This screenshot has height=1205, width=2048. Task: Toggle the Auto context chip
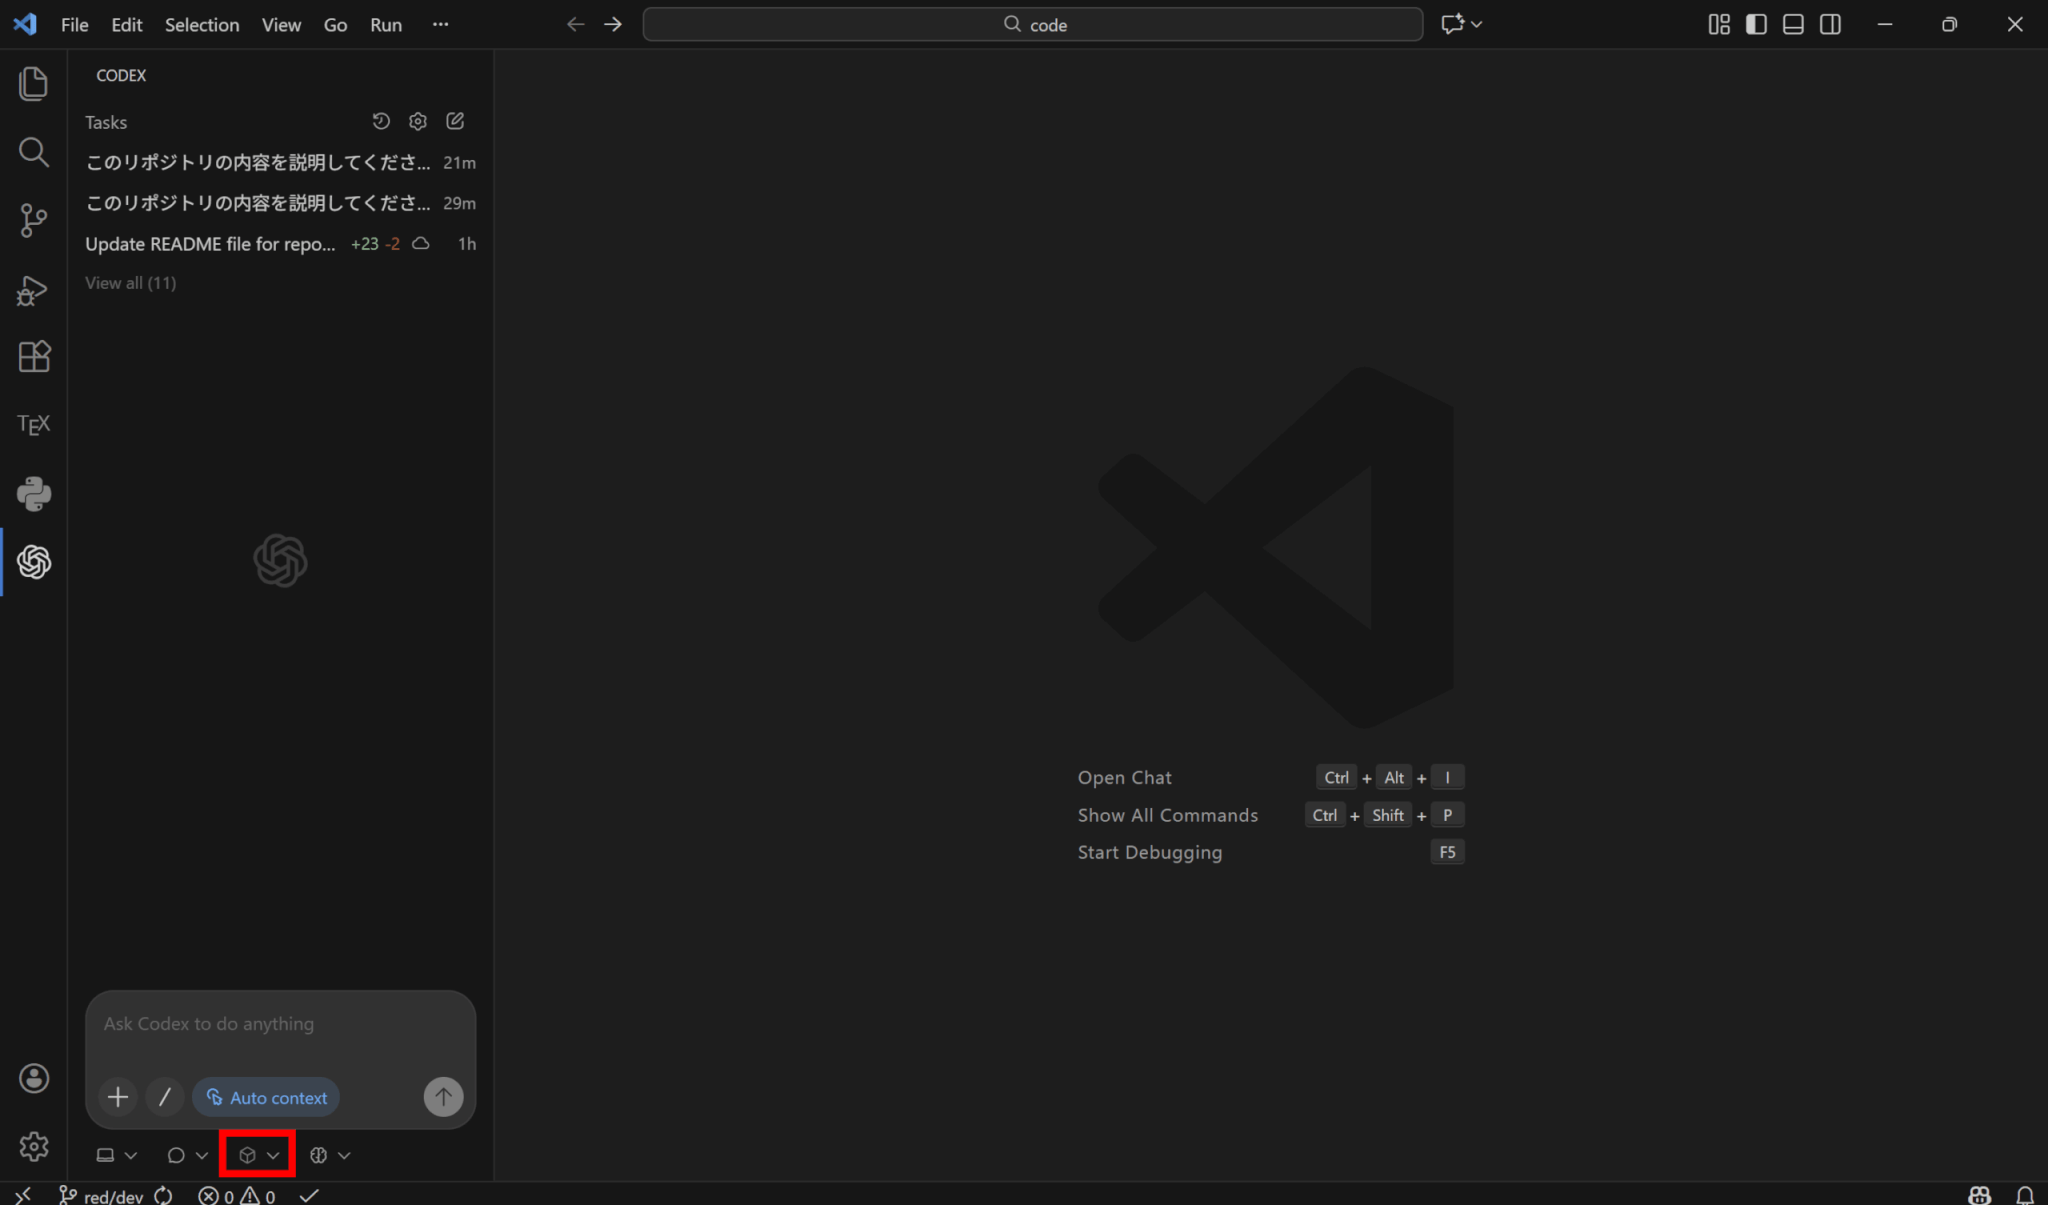[266, 1097]
